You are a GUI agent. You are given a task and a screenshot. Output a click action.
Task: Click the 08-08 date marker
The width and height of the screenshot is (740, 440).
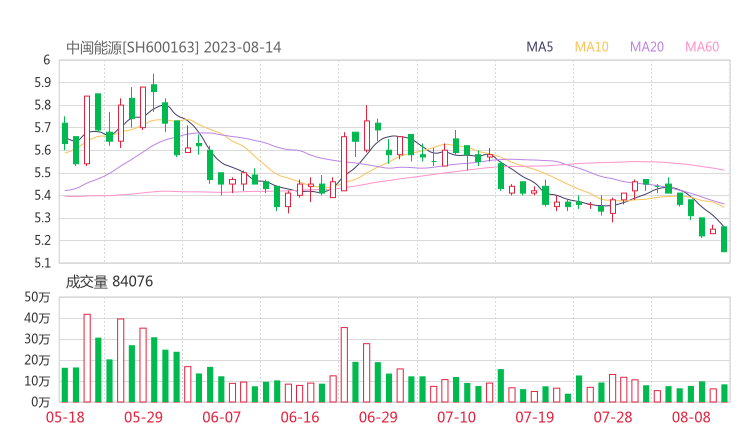click(x=691, y=417)
